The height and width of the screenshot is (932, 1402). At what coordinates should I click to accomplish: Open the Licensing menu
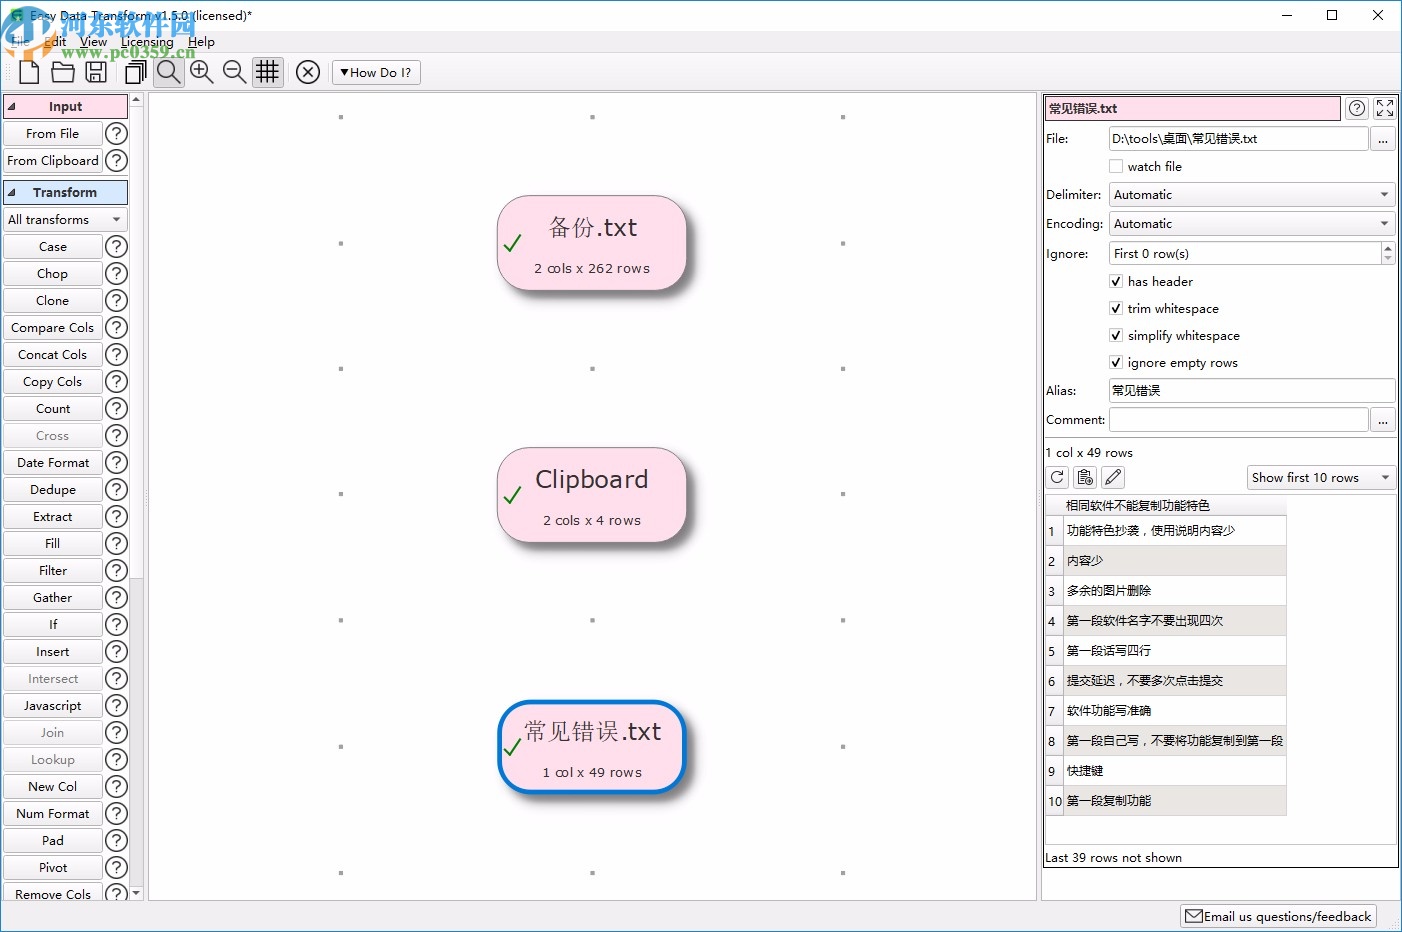tap(147, 42)
